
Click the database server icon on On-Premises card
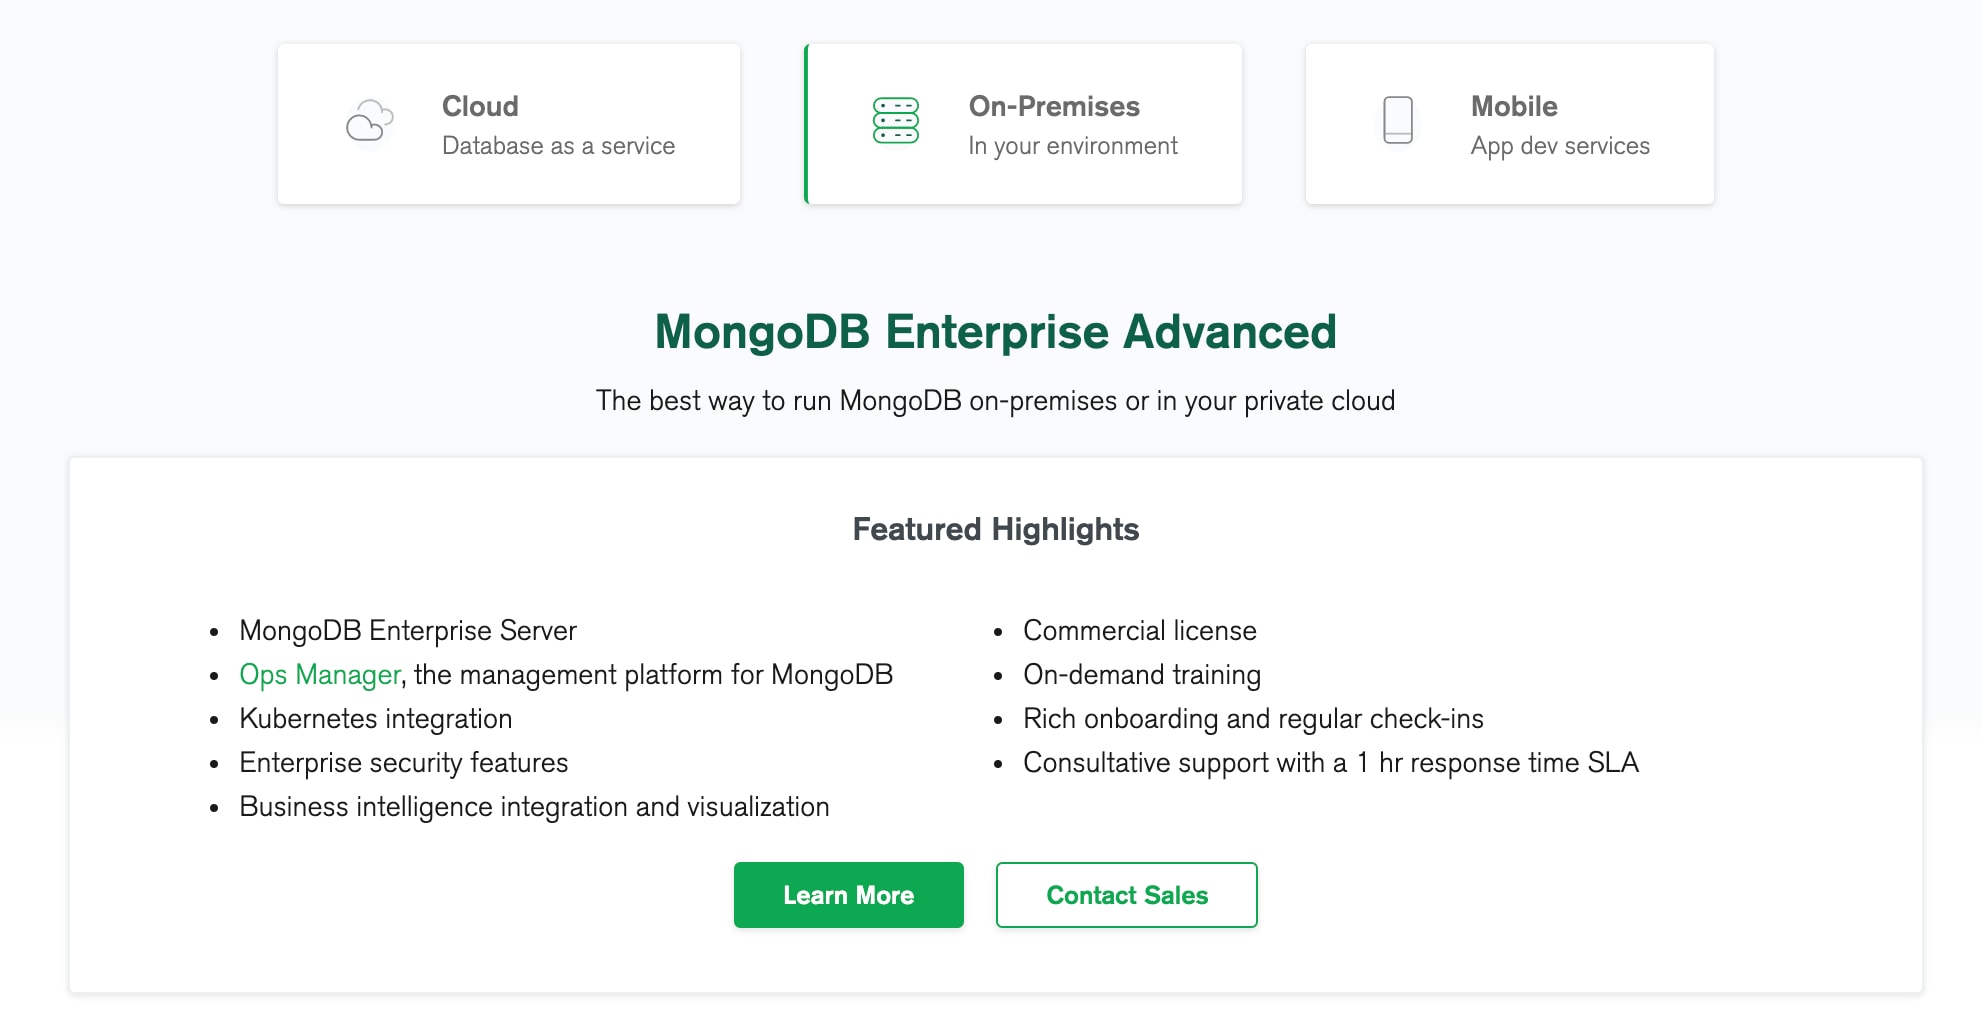coord(895,122)
